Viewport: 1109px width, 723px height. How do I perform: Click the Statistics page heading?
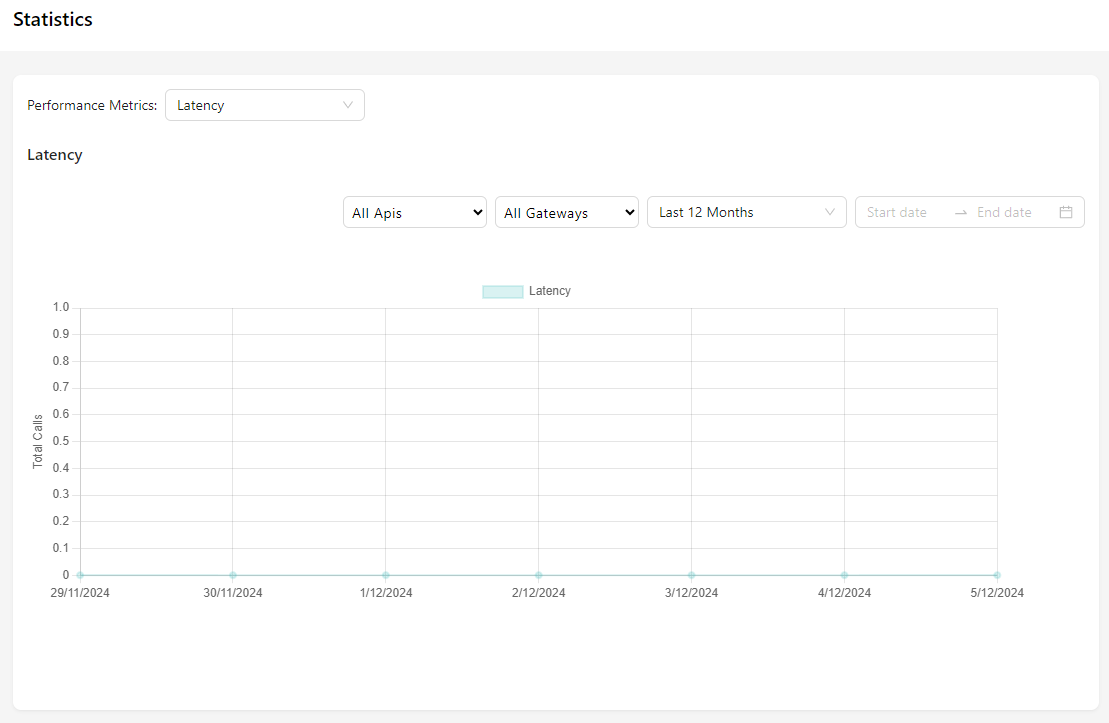(53, 20)
